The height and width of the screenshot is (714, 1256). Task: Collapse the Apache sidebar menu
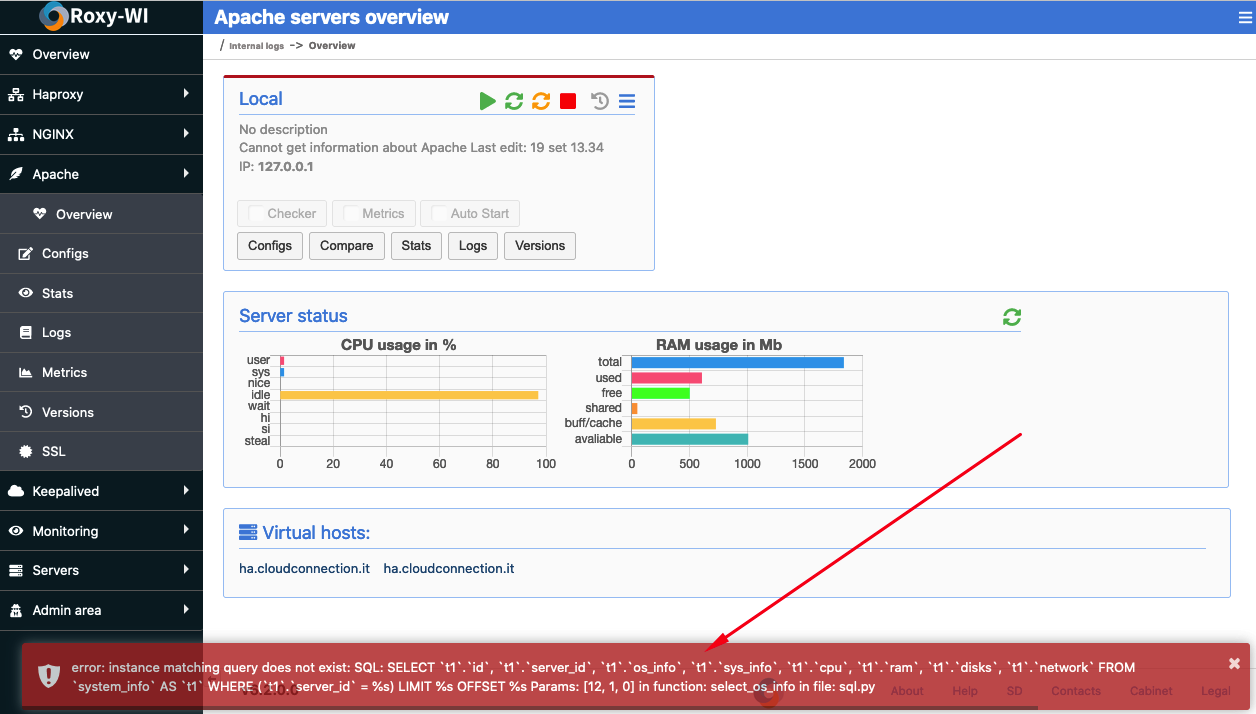coord(101,174)
